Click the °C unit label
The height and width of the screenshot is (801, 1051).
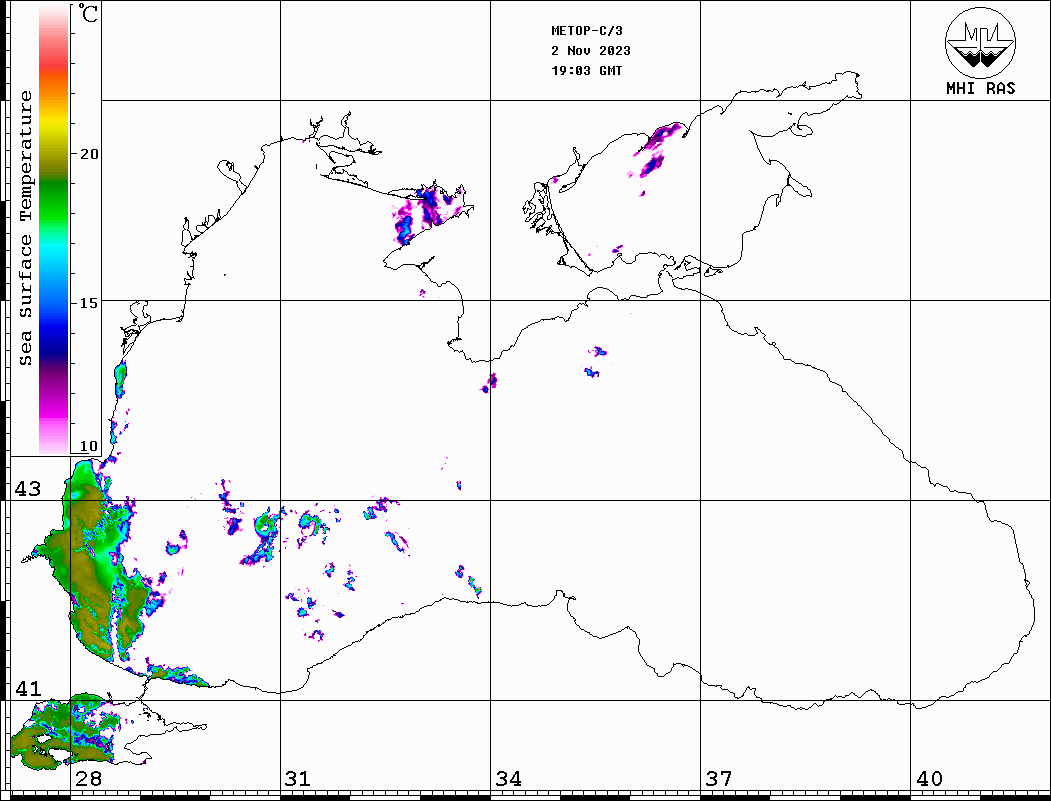tap(88, 13)
